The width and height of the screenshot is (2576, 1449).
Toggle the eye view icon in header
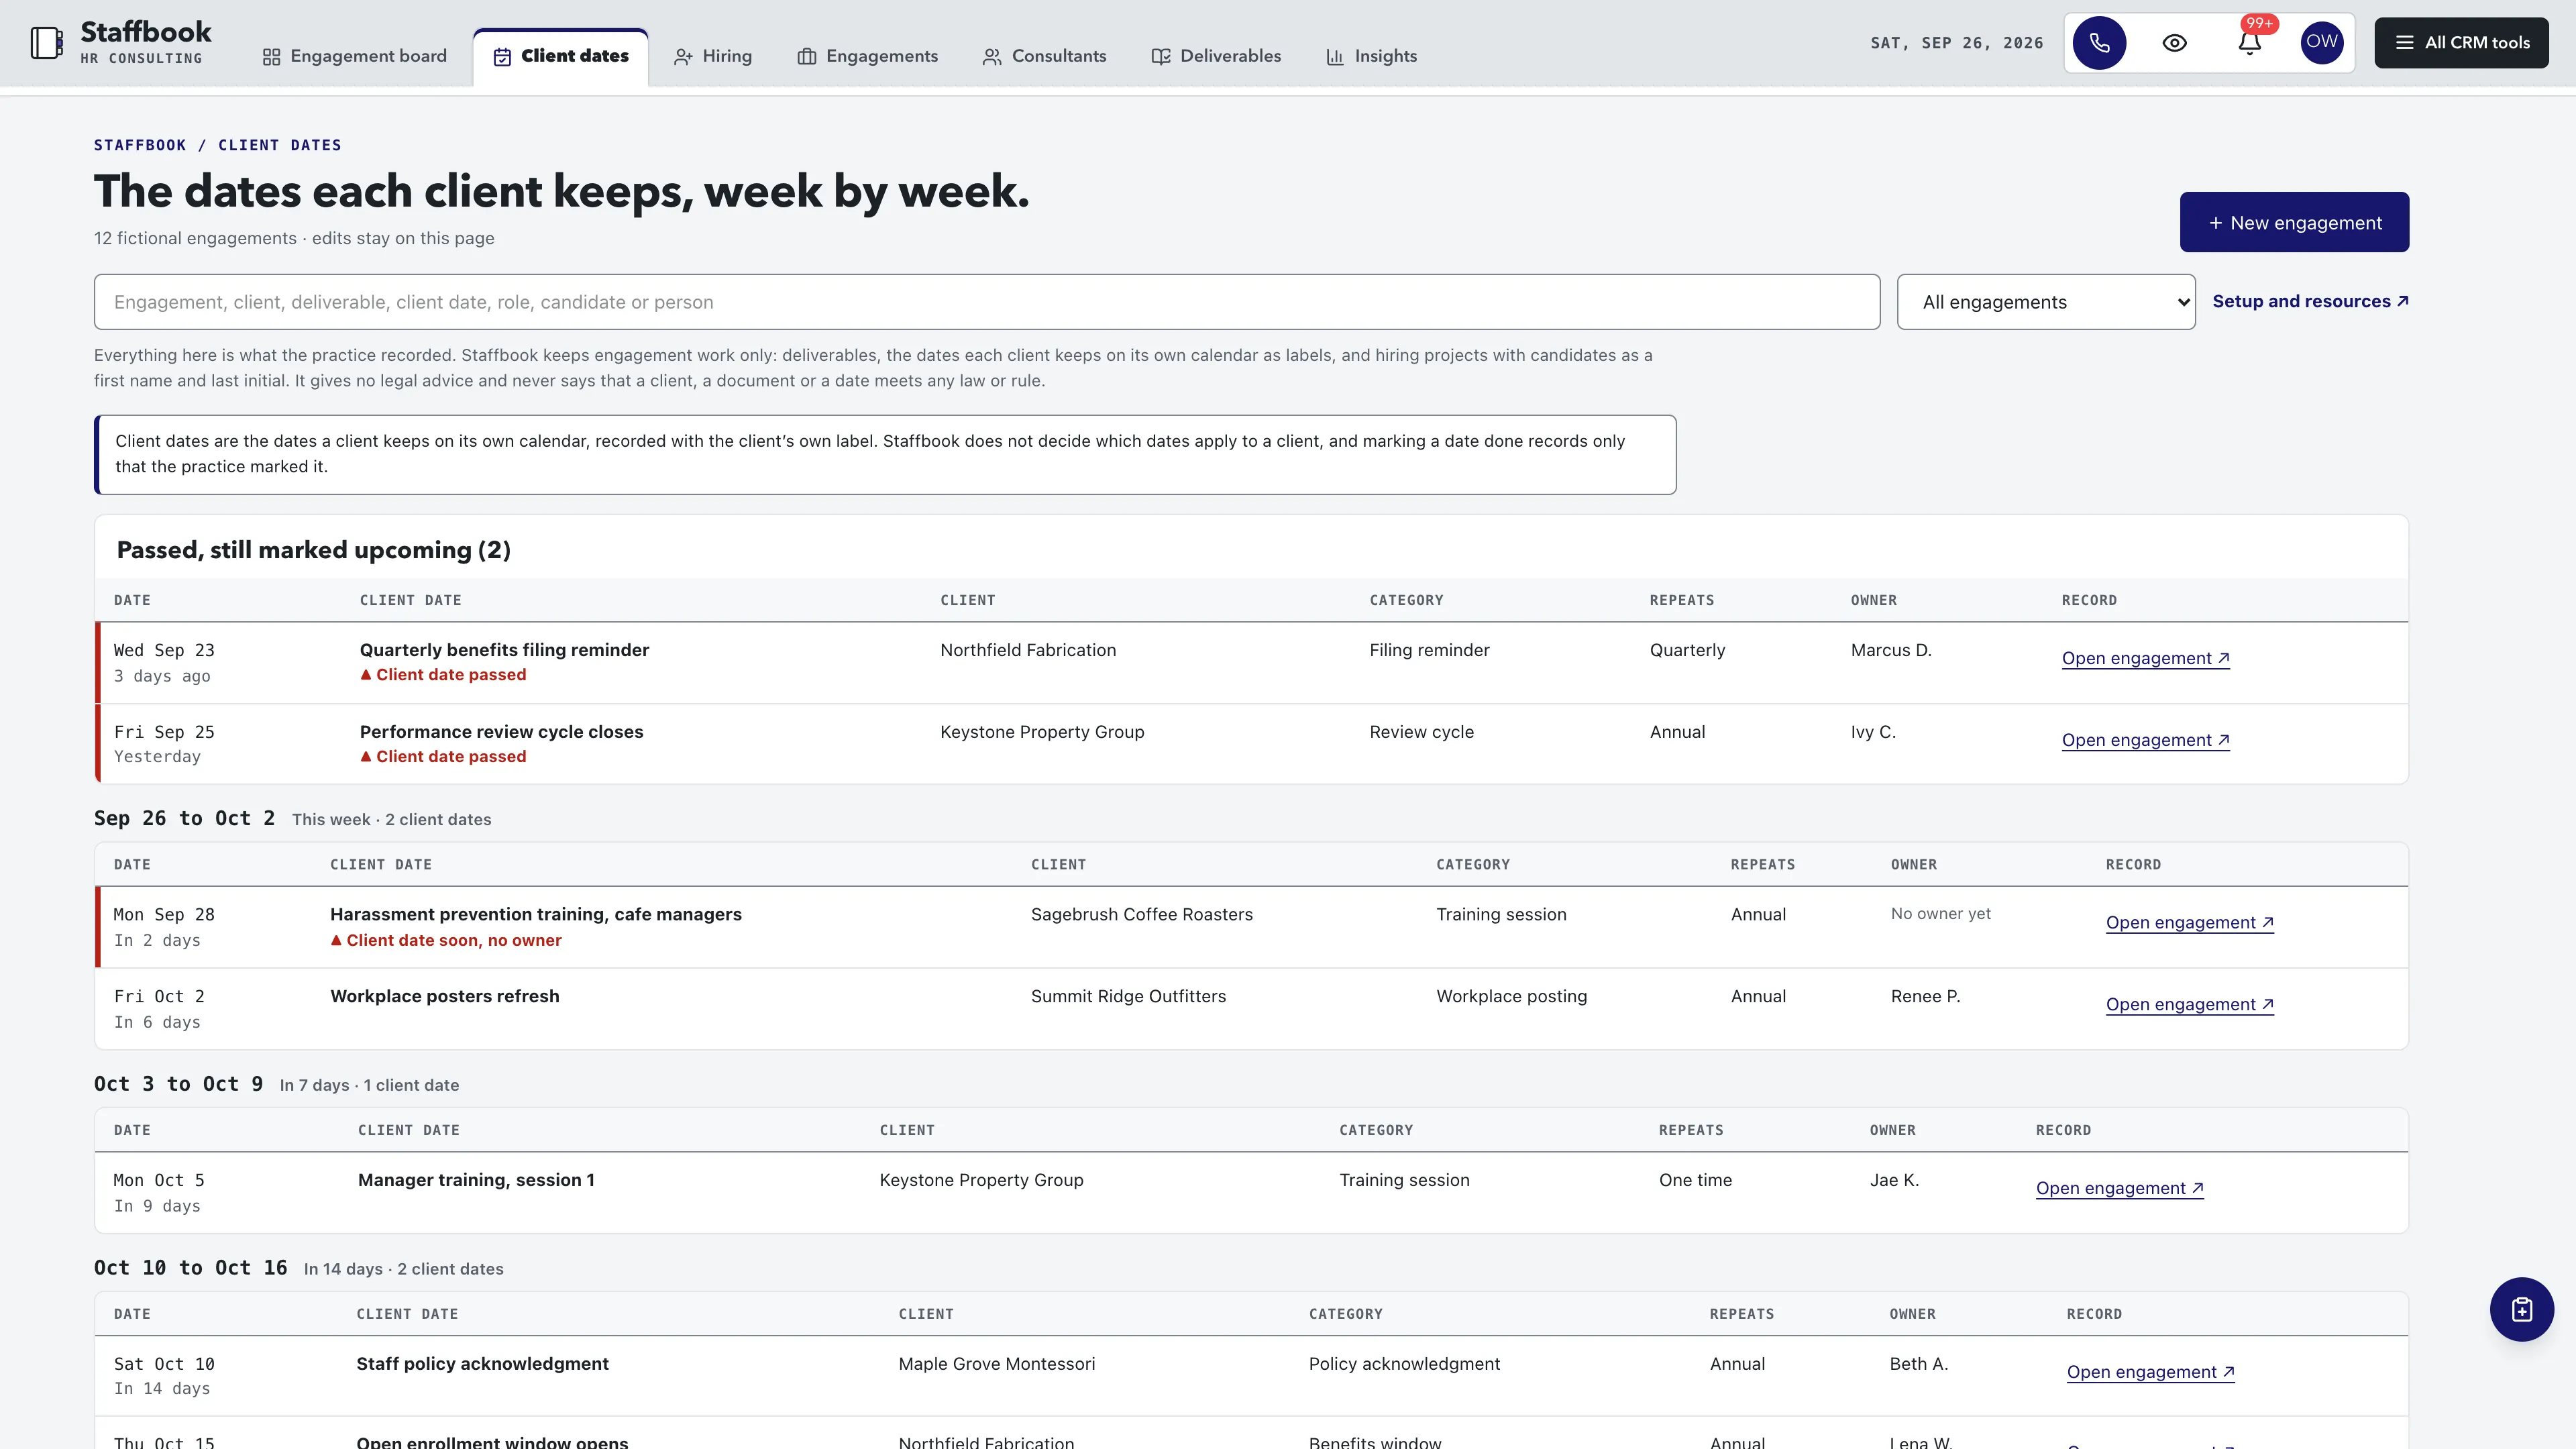[2174, 43]
